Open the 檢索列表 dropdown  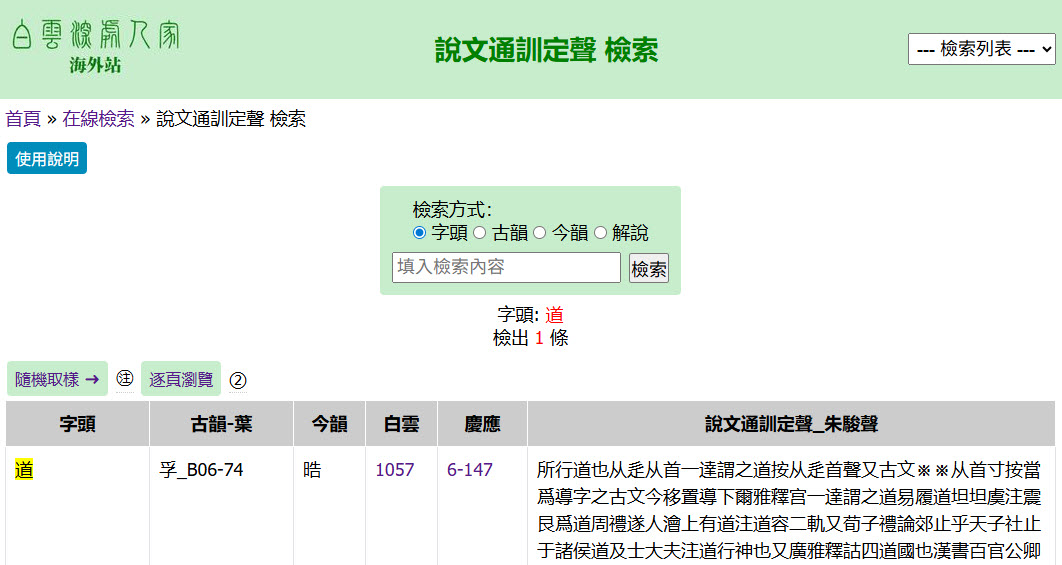coord(981,49)
